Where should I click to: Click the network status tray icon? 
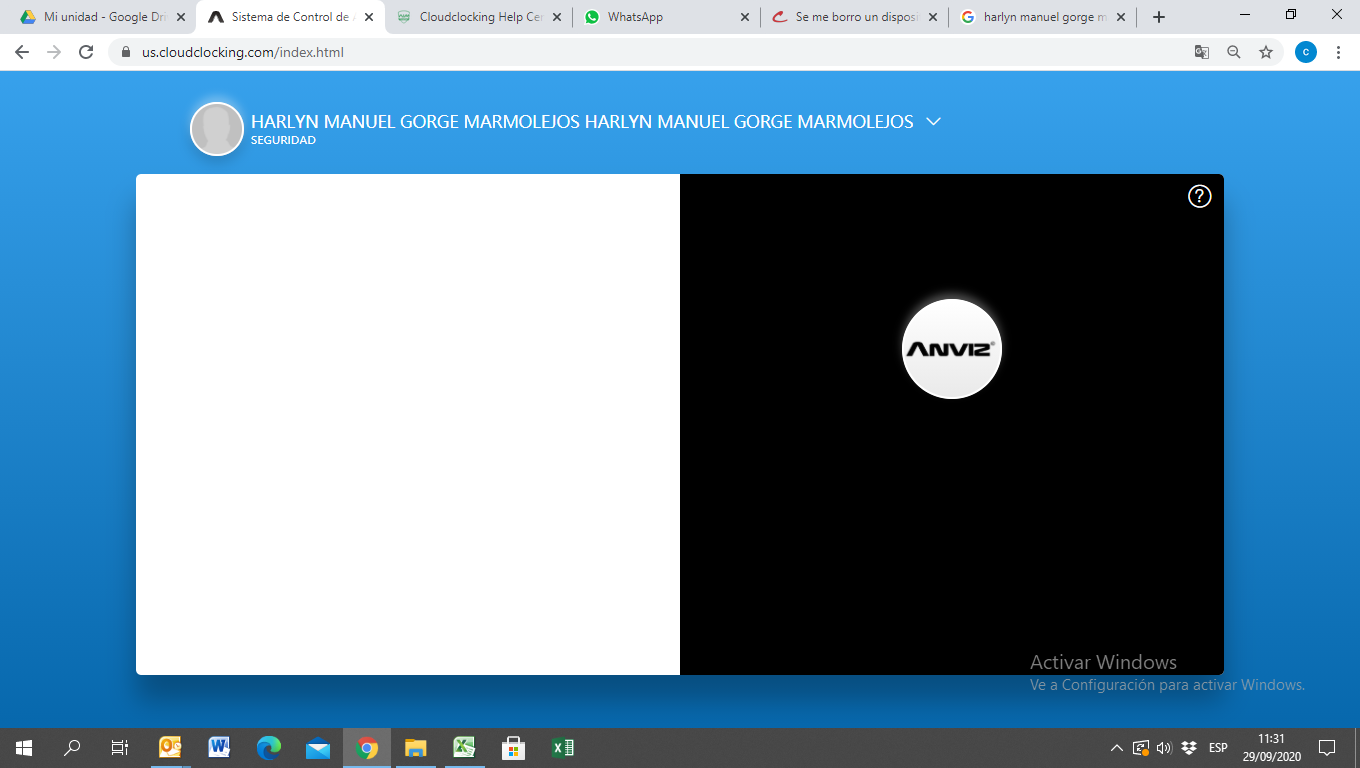(x=1141, y=748)
